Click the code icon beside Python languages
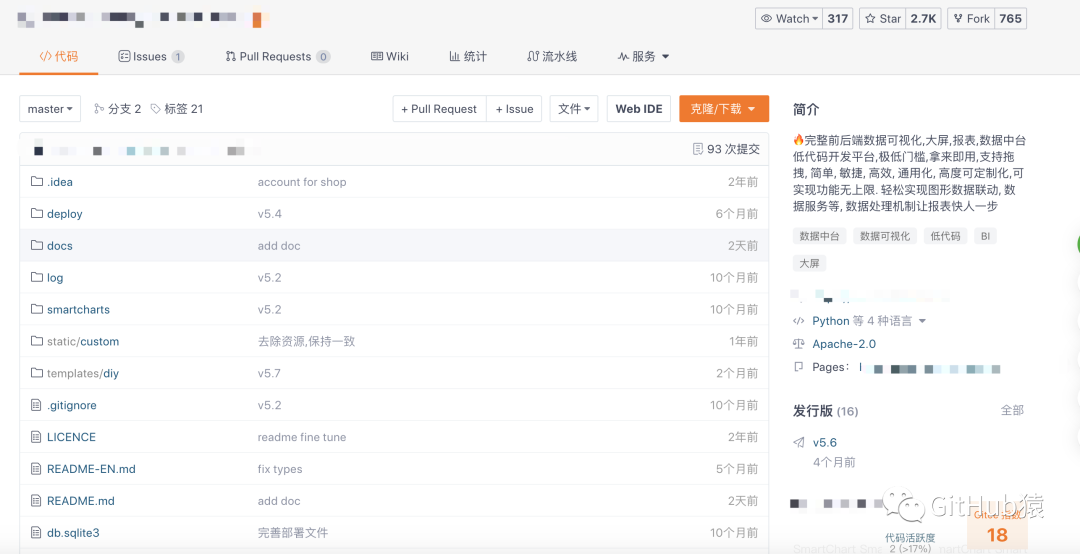 point(799,321)
